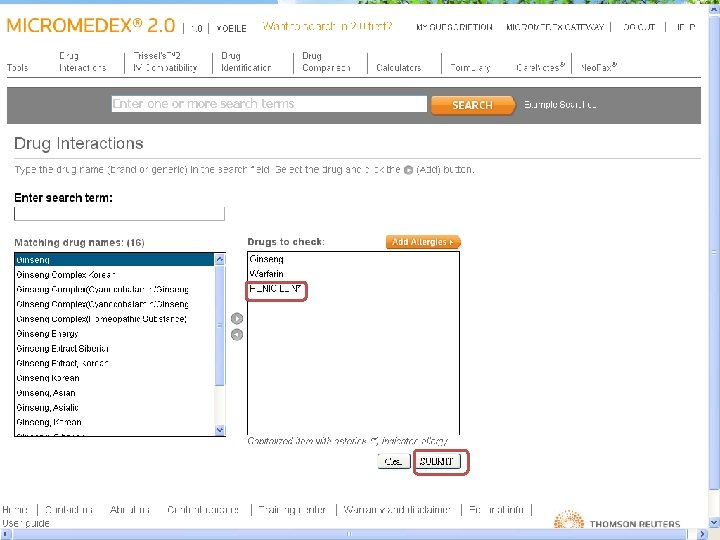Click the Help link at top right
Screen dimensions: 720x540
click(x=685, y=27)
